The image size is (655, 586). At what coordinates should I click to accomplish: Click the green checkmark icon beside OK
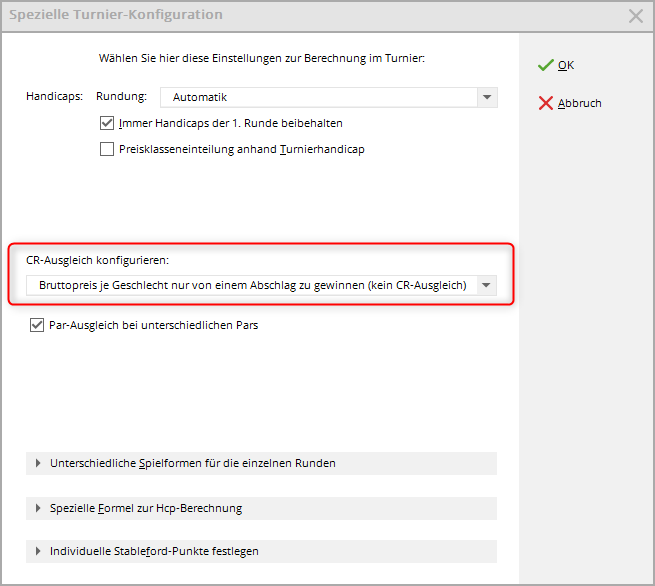click(545, 65)
